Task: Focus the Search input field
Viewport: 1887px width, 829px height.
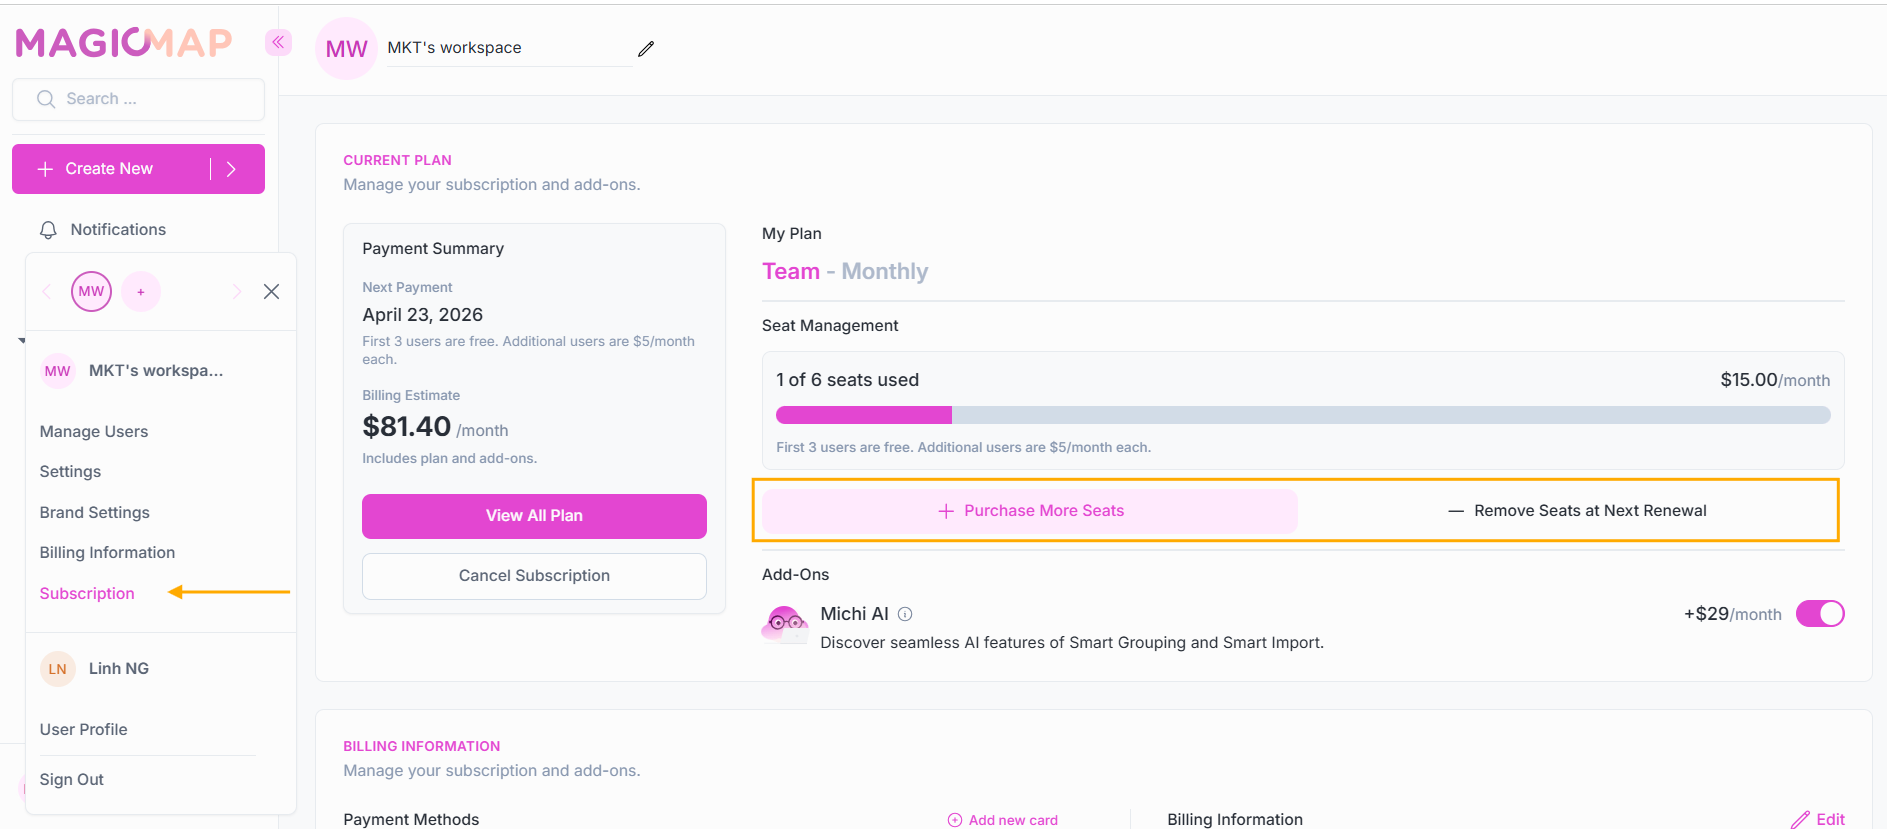Action: point(138,99)
